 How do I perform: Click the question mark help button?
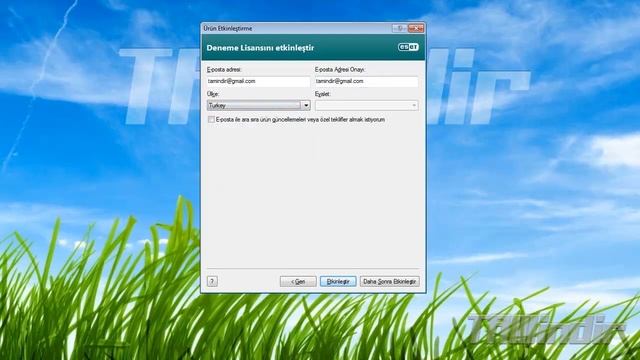point(212,281)
